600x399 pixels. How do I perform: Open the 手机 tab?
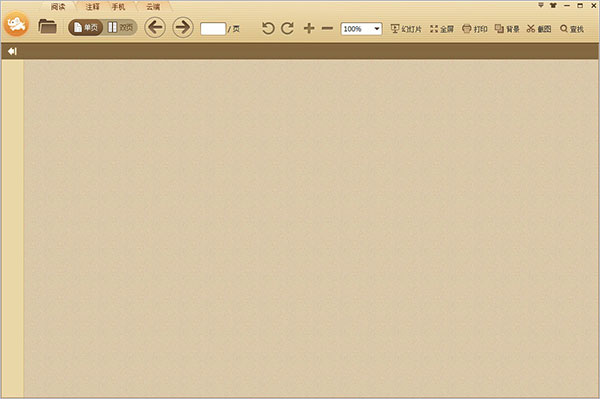coord(118,7)
